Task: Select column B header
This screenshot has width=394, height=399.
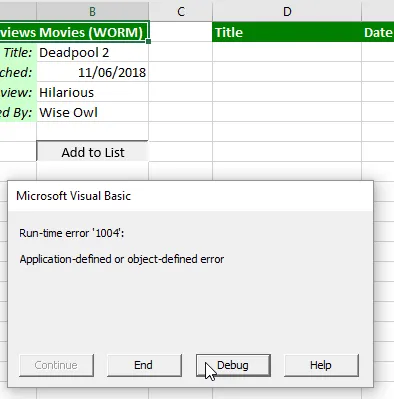Action: click(92, 11)
